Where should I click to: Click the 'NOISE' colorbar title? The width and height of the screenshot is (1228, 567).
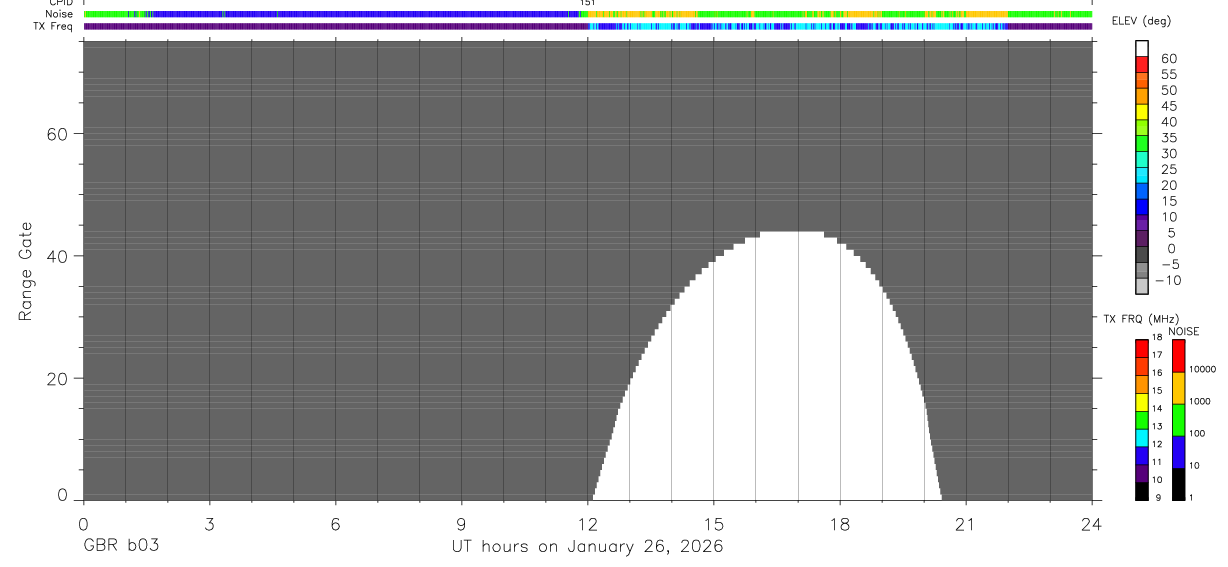coord(1184,331)
